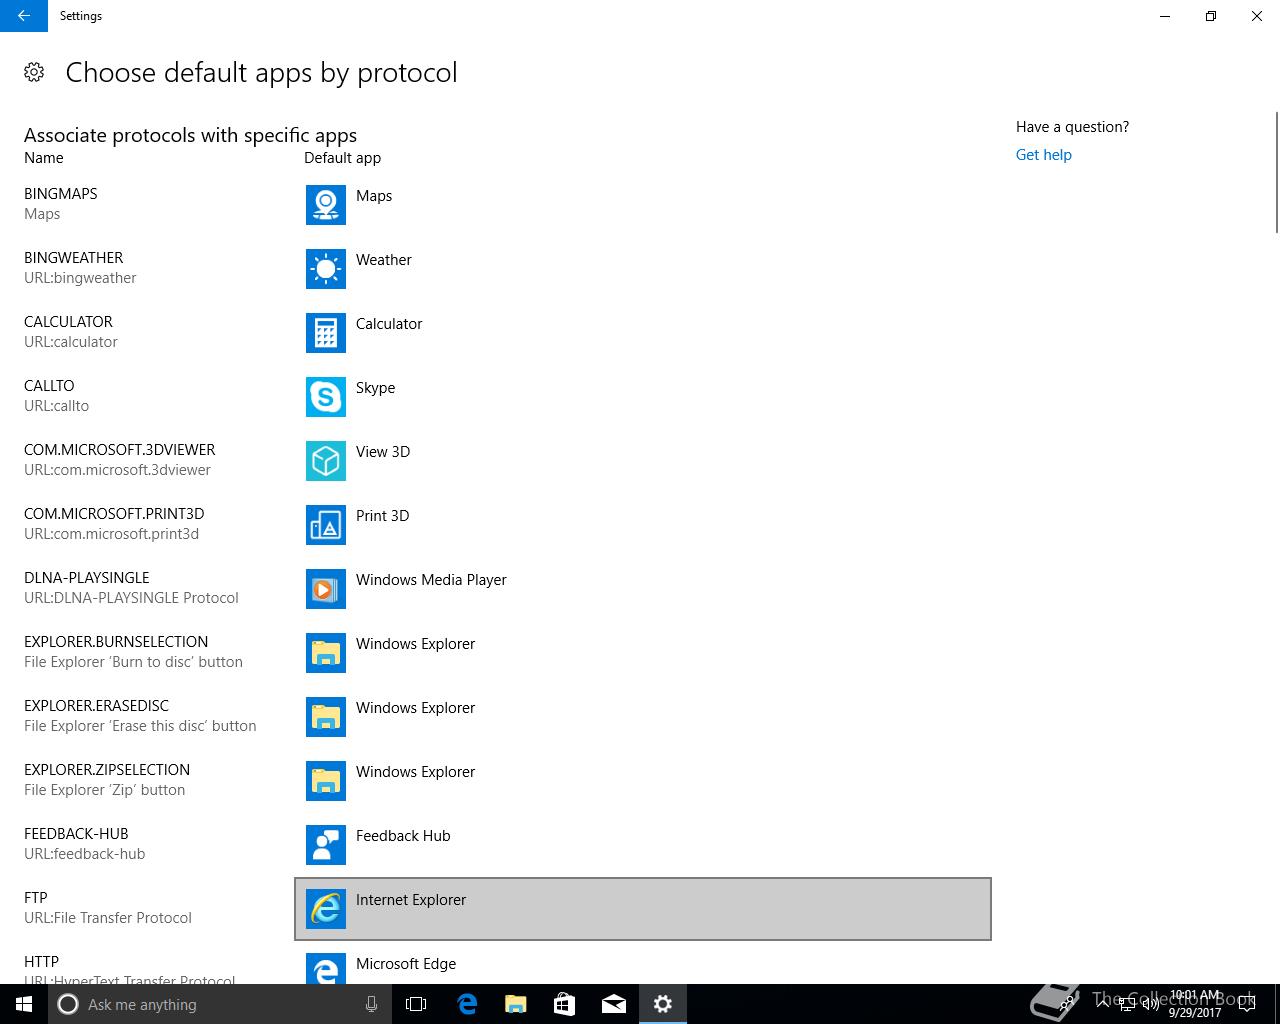Click the 'URL:DLNA-PLAYSINGLE Protocol' description
Screen dimensions: 1280x1024
pyautogui.click(x=131, y=598)
